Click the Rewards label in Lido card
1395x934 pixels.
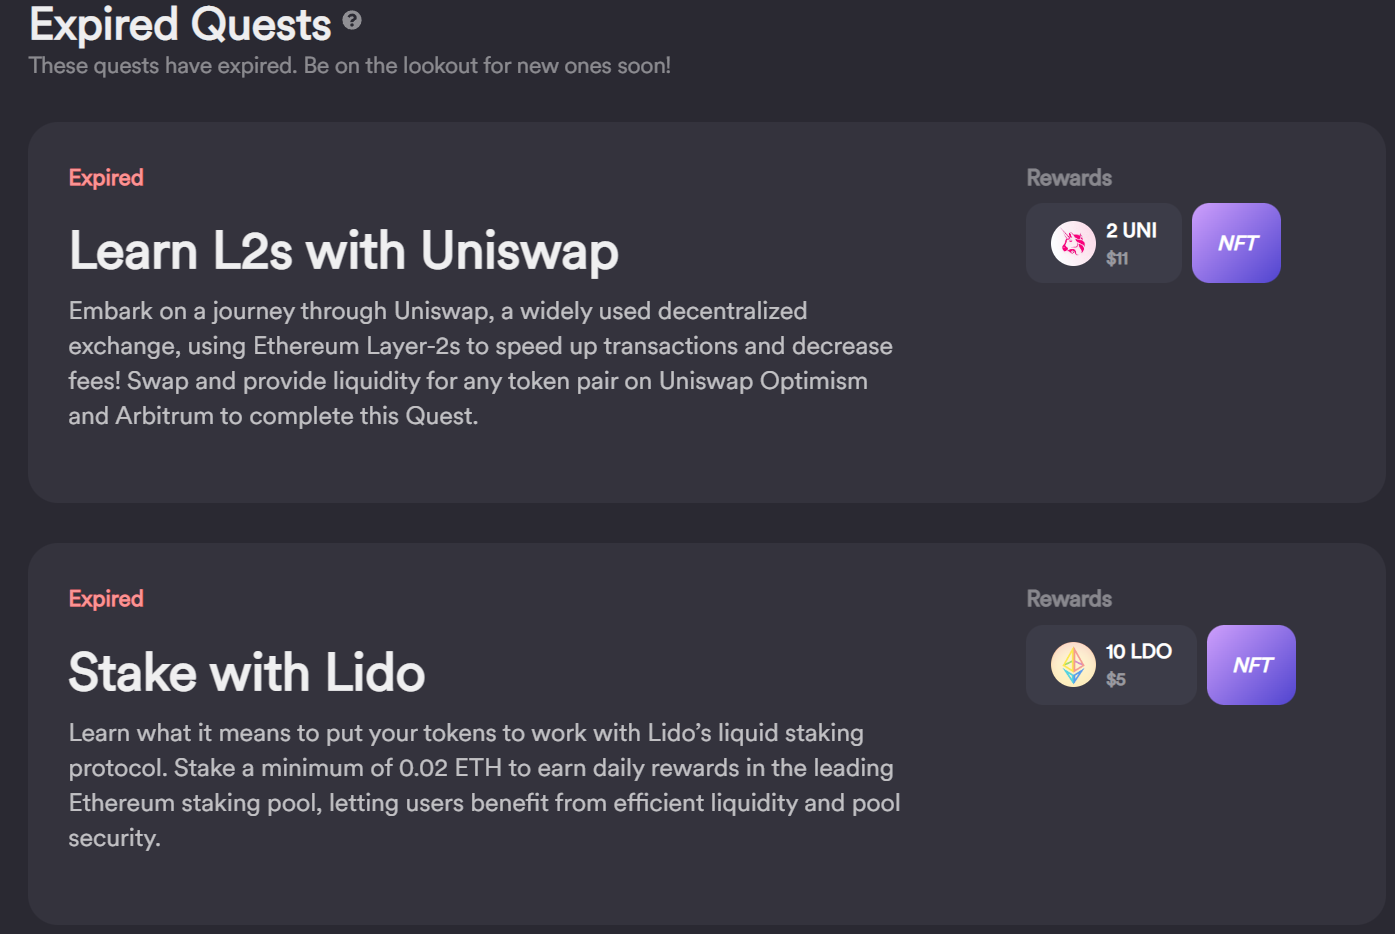click(1069, 599)
